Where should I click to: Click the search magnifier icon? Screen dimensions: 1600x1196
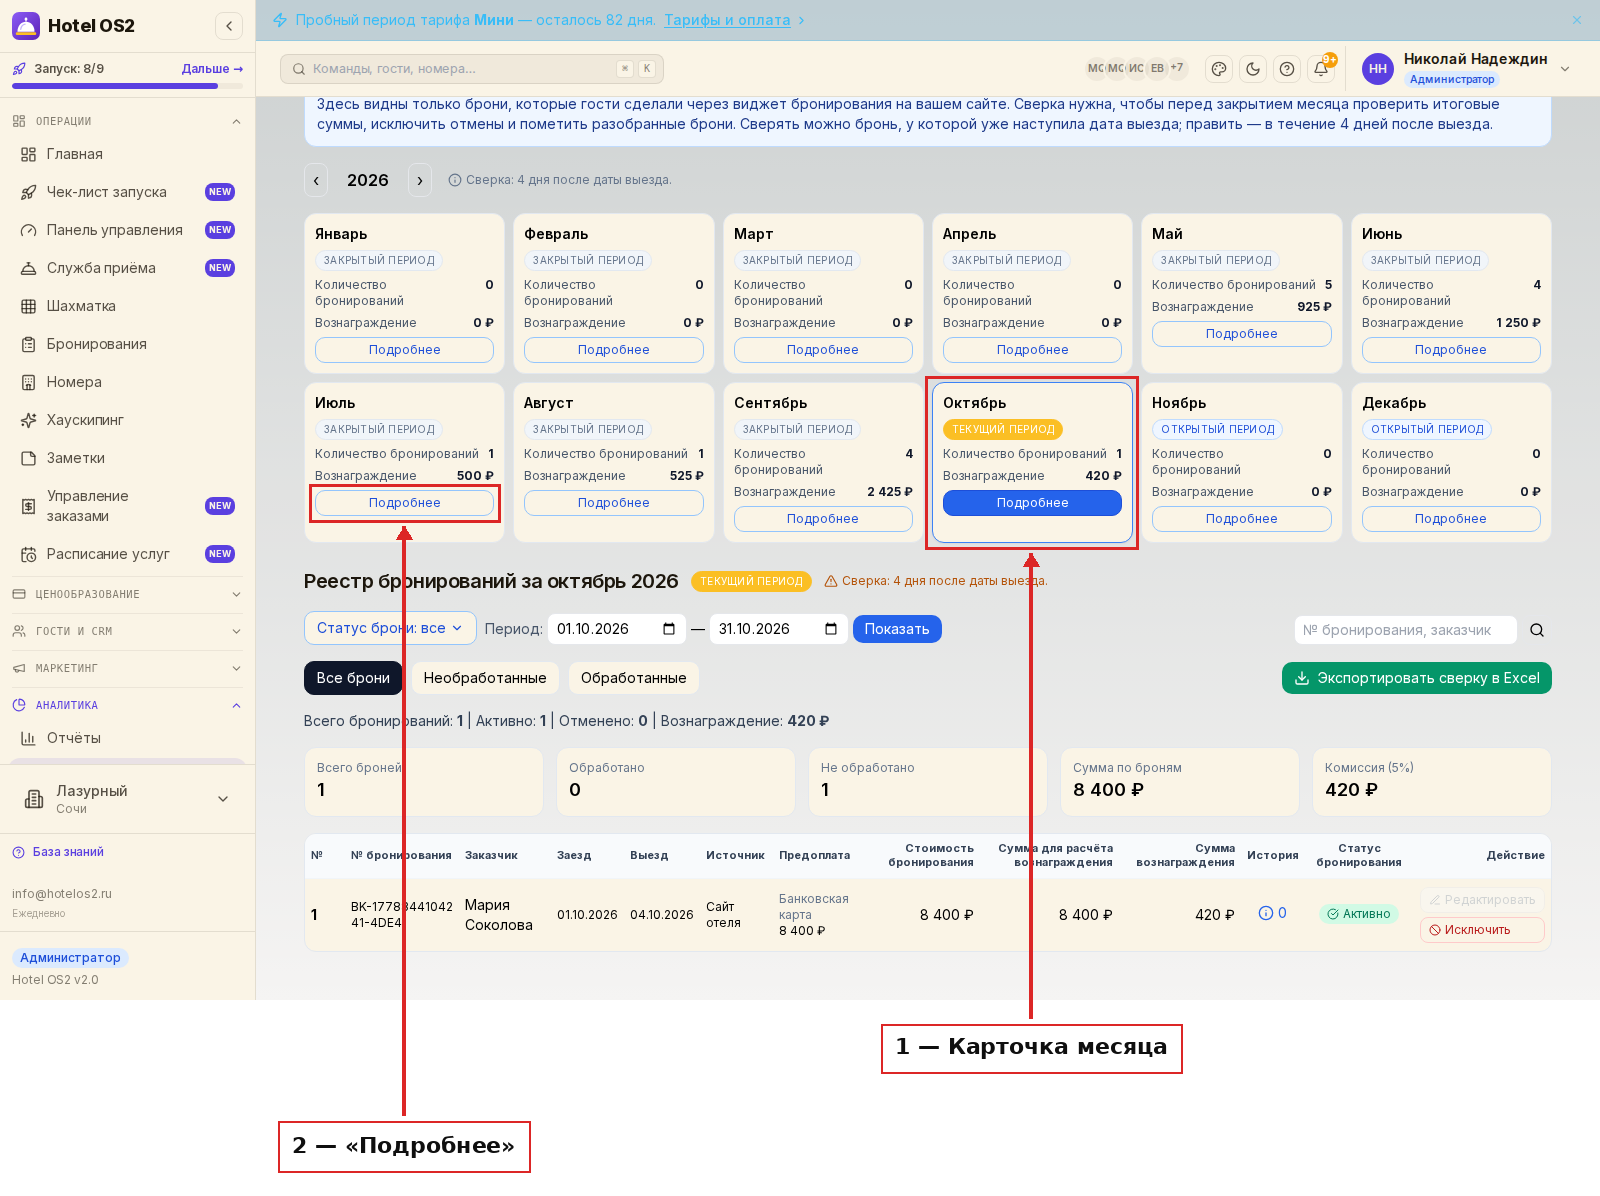click(x=1537, y=630)
